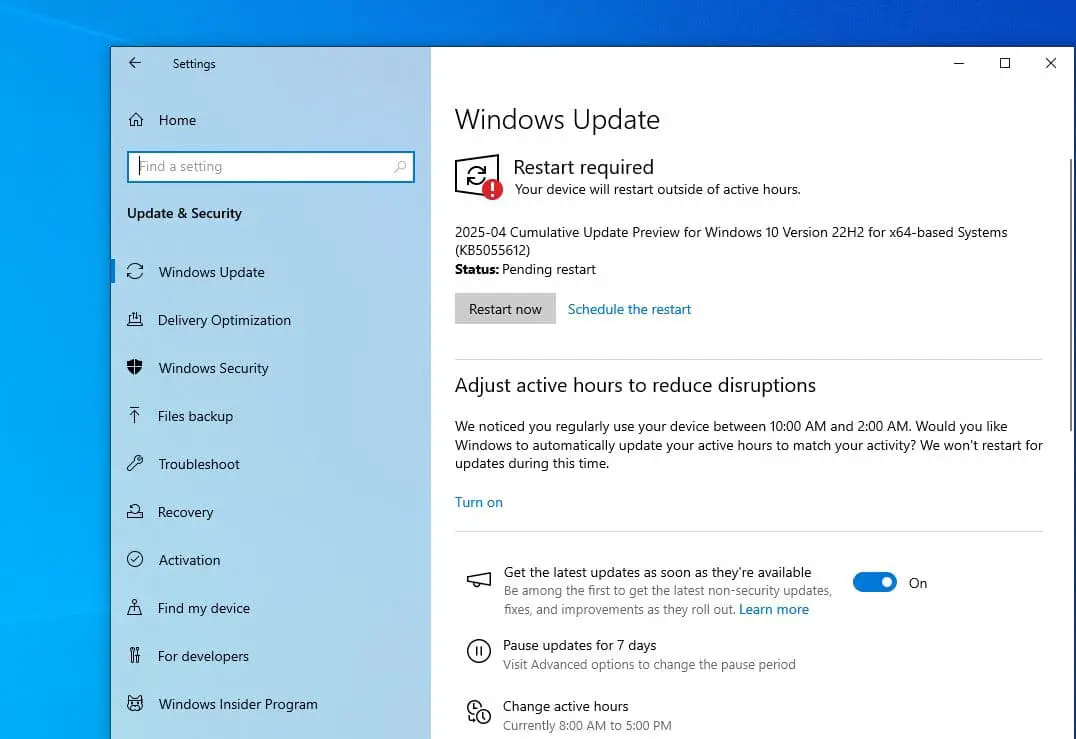Click the pause updates circle icon
Viewport: 1076px width, 739px height.
[x=479, y=650]
